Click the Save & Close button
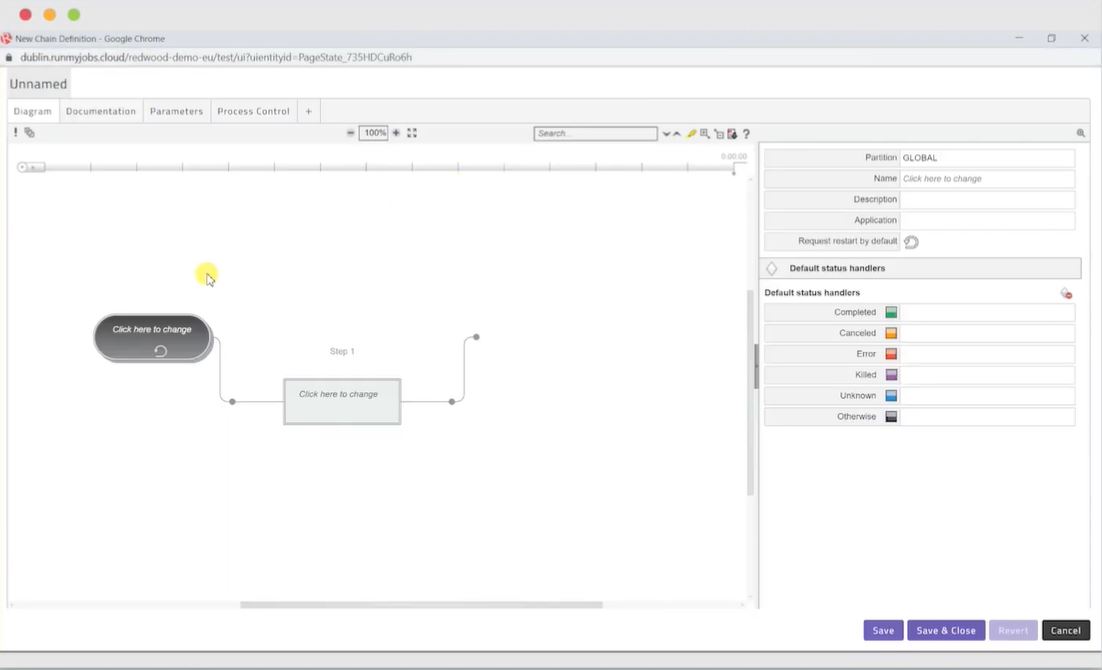Viewport: 1102px width, 670px height. click(946, 630)
